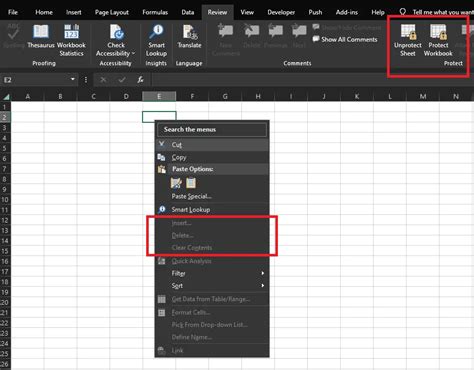Expand the Check Accessibility dropdown
This screenshot has width=474, height=370.
(133, 53)
